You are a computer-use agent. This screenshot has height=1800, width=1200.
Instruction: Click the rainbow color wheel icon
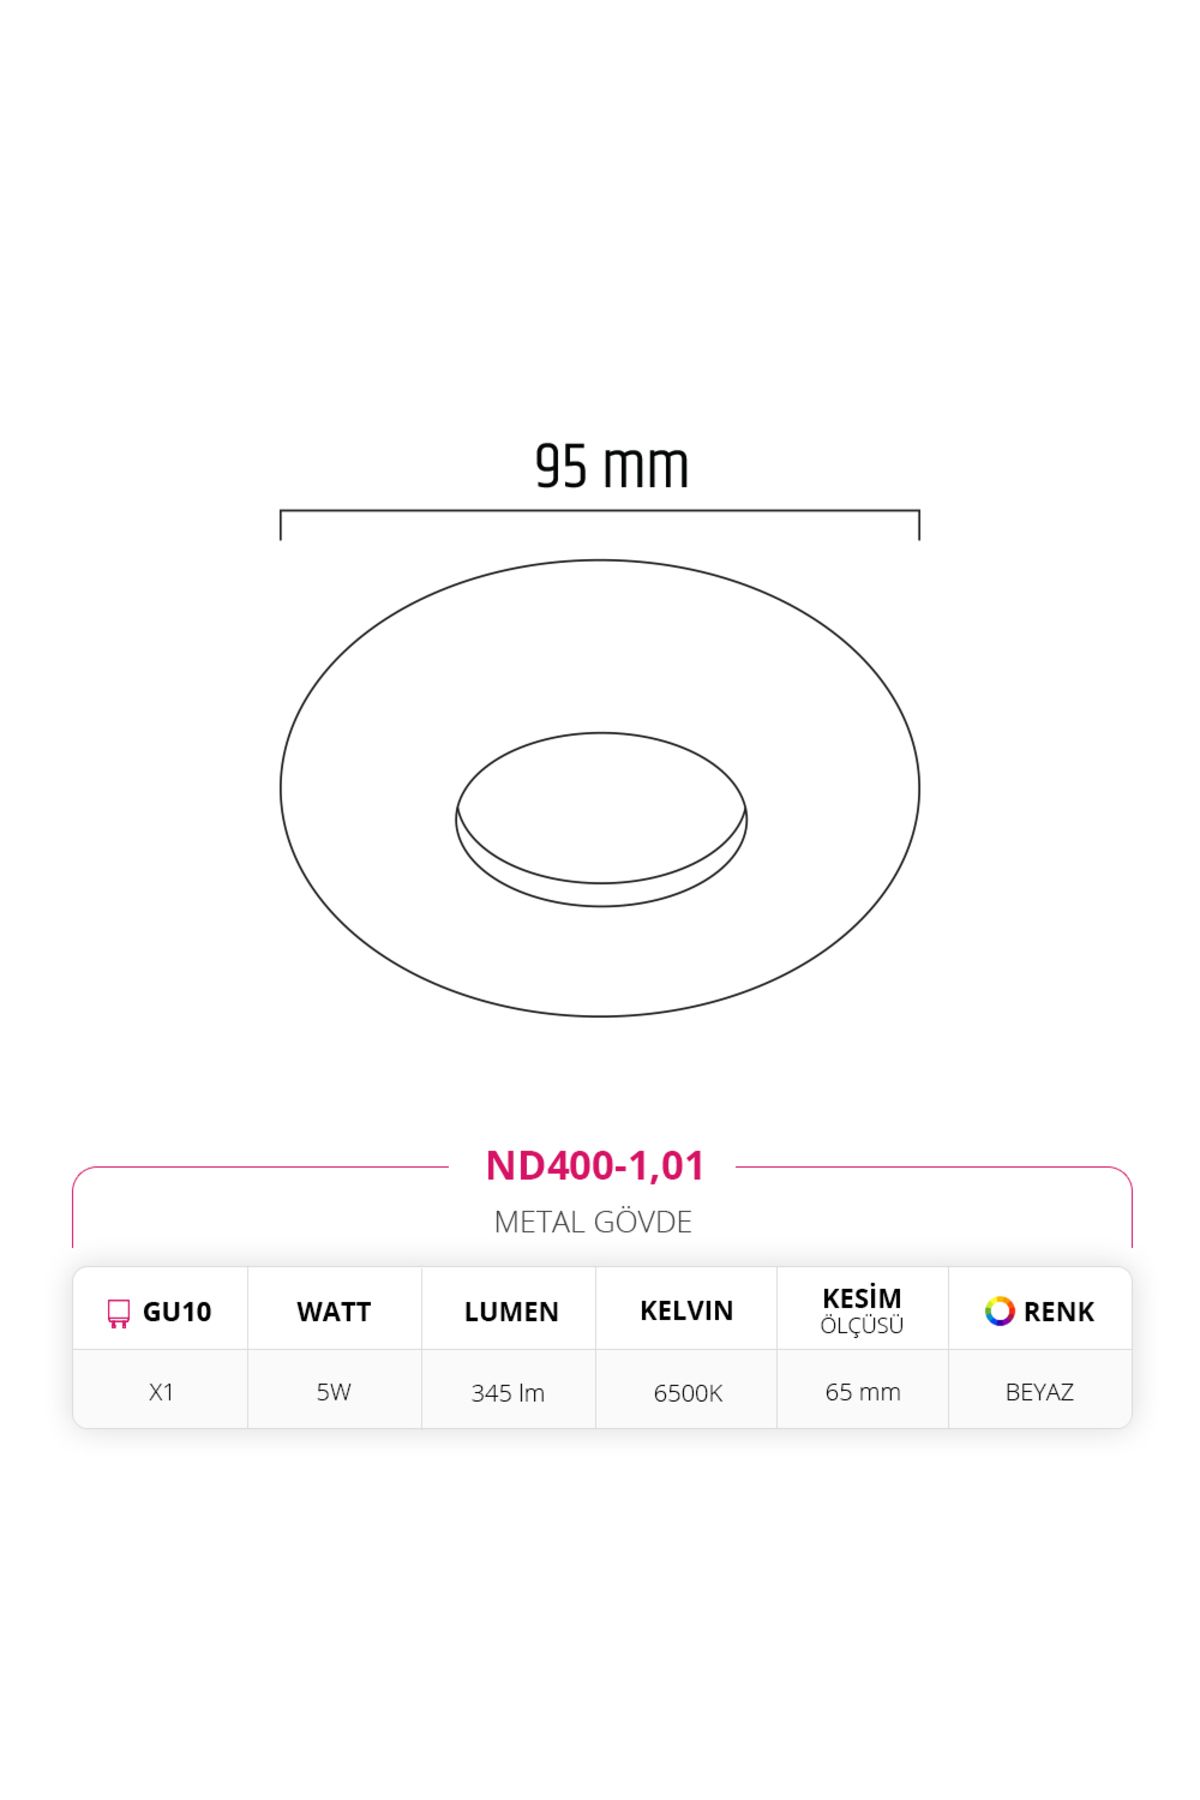[x=999, y=1311]
